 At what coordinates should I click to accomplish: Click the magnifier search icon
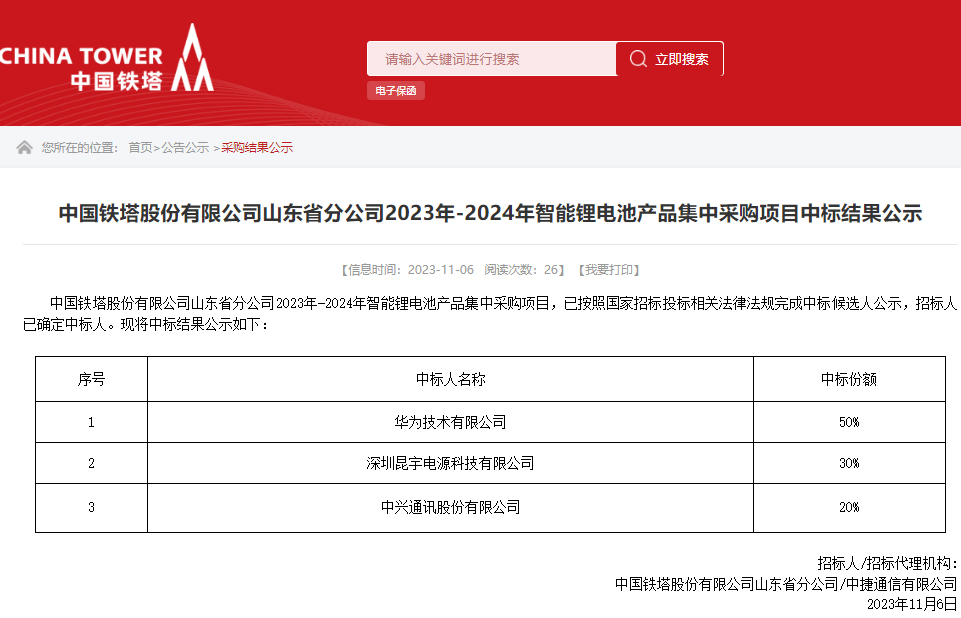tap(637, 58)
